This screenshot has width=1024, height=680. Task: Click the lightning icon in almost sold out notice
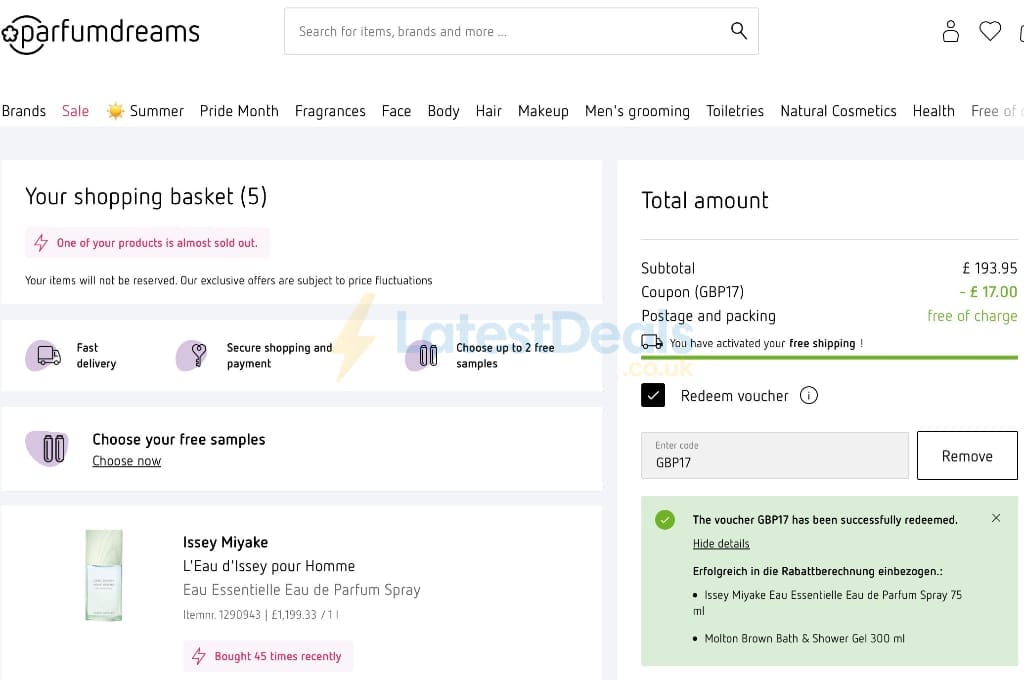pos(41,243)
